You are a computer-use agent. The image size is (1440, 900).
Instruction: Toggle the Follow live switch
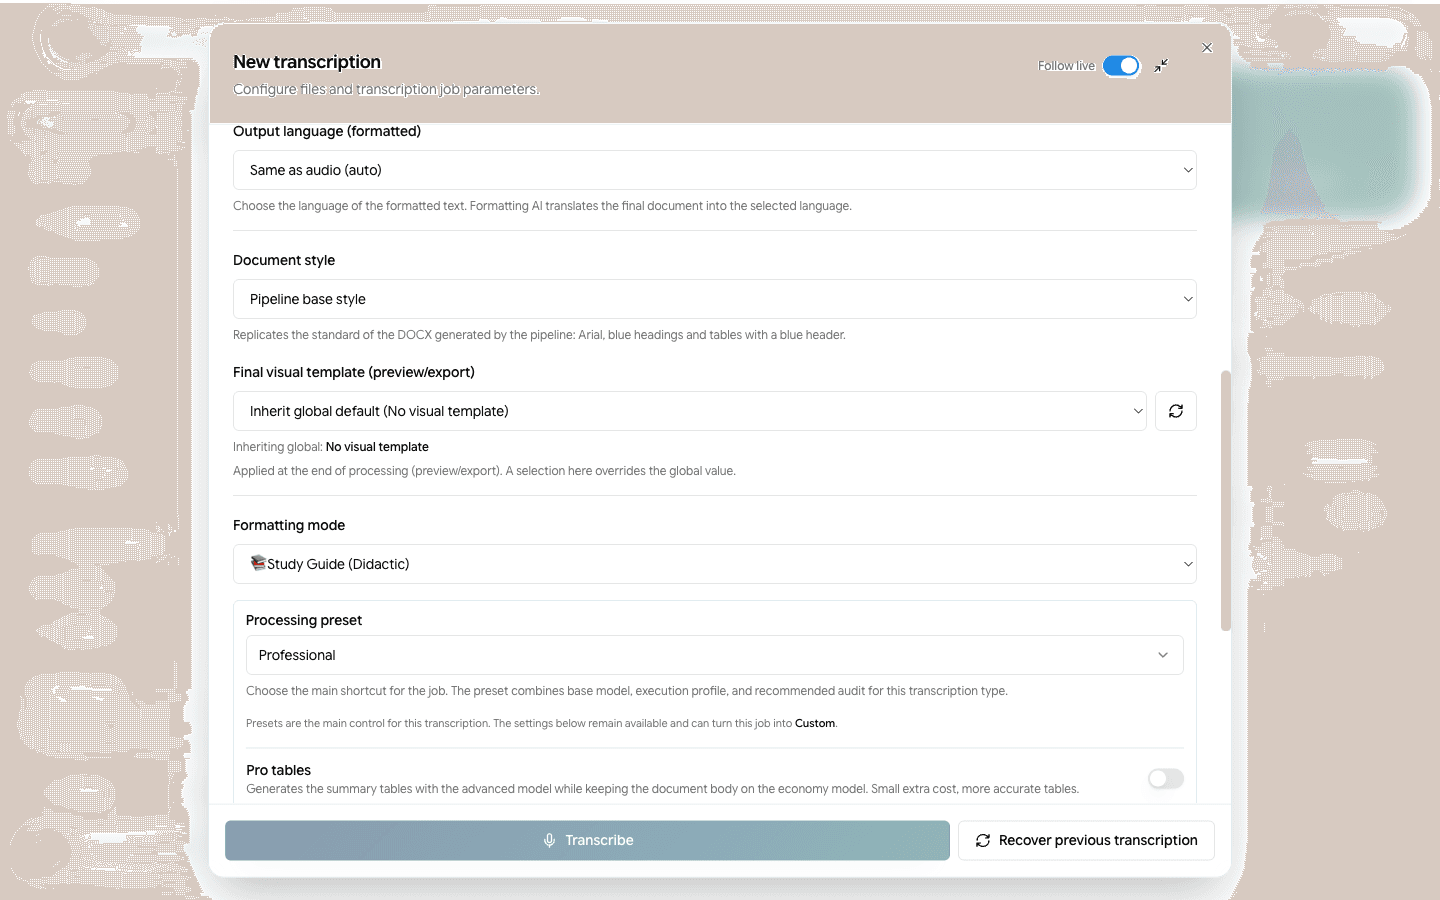coord(1121,66)
